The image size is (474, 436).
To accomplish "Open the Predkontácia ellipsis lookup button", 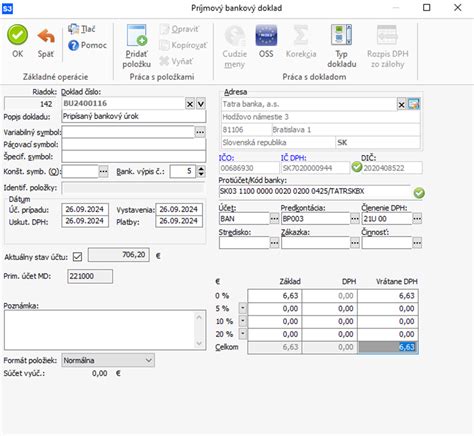I will 355,219.
